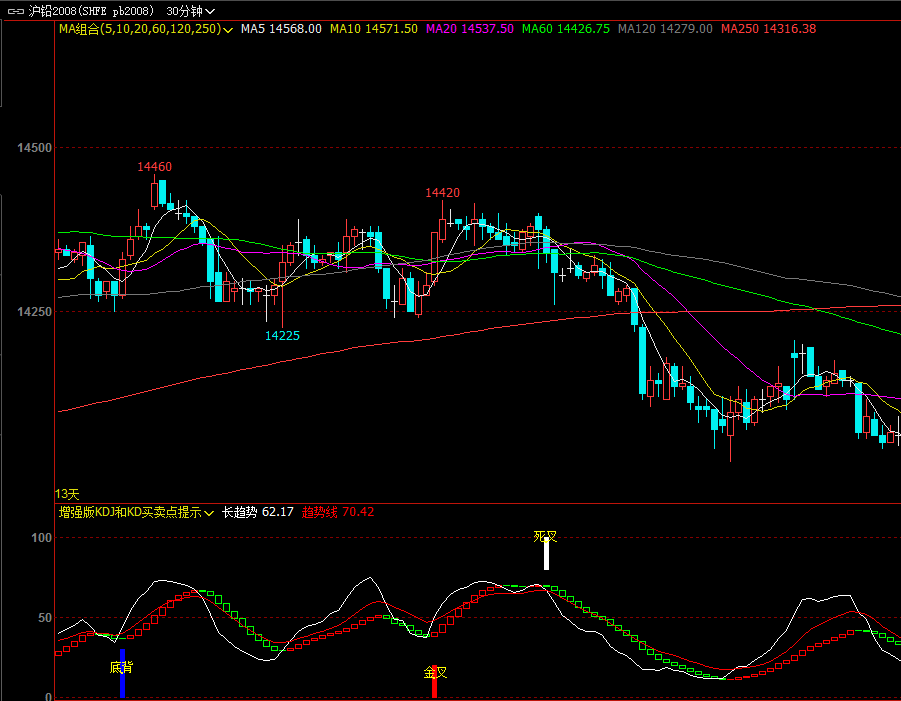Image resolution: width=901 pixels, height=701 pixels.
Task: Click the 14460 high price label
Action: [155, 167]
